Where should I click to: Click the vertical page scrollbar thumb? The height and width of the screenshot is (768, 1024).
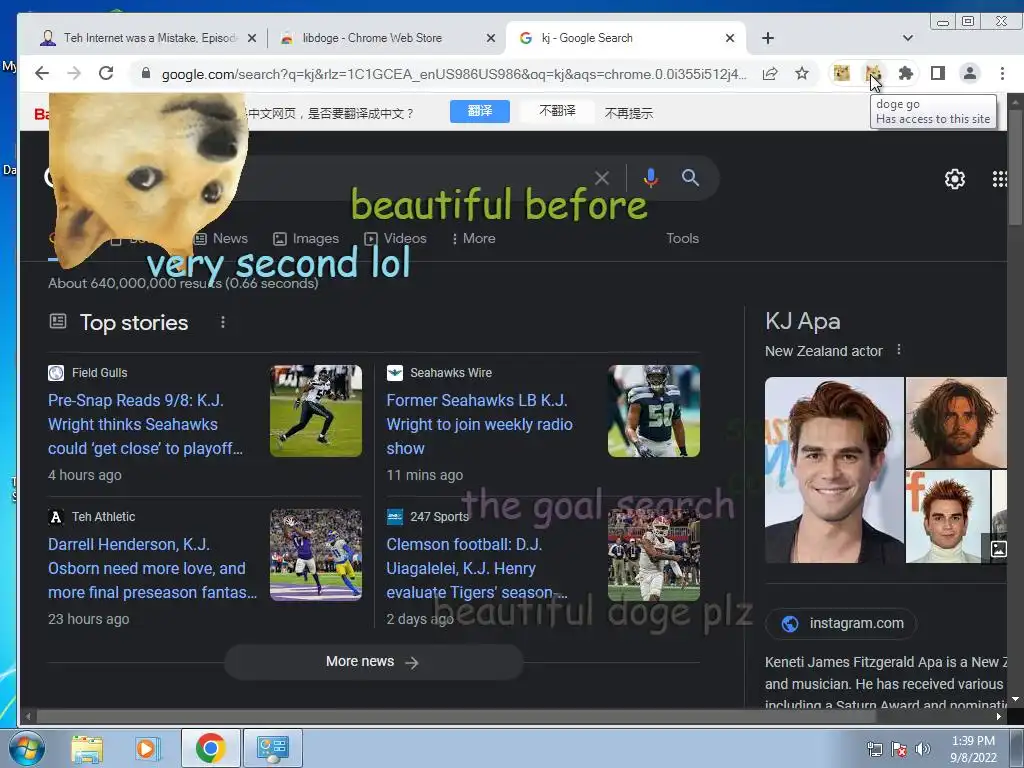tap(1016, 167)
